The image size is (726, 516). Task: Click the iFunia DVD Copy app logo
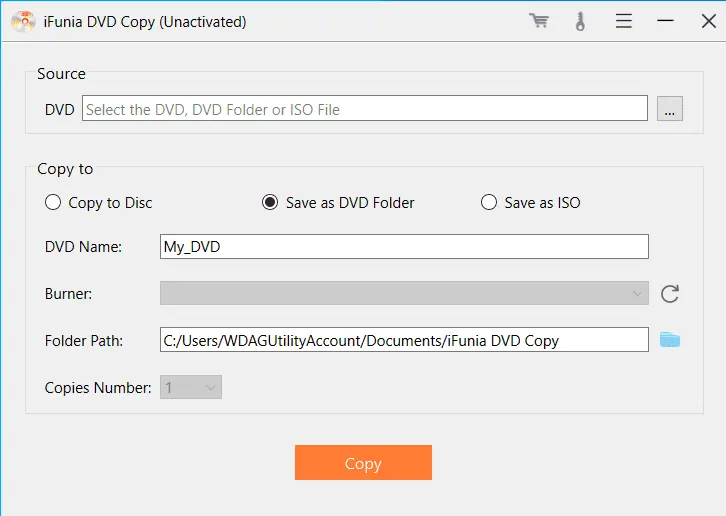(x=23, y=21)
